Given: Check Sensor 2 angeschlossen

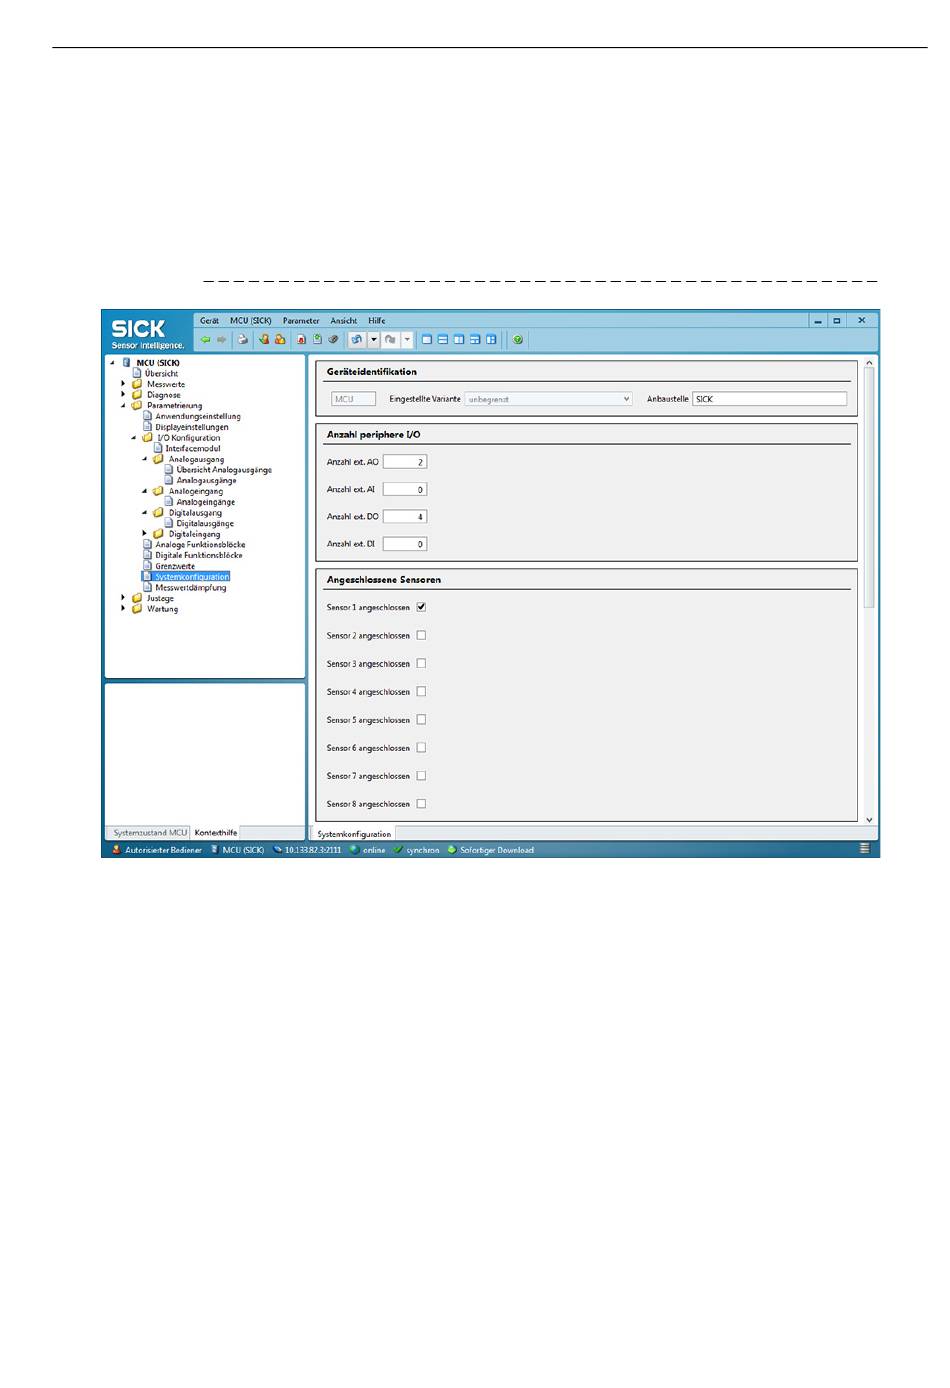Looking at the screenshot, I should pyautogui.click(x=421, y=635).
